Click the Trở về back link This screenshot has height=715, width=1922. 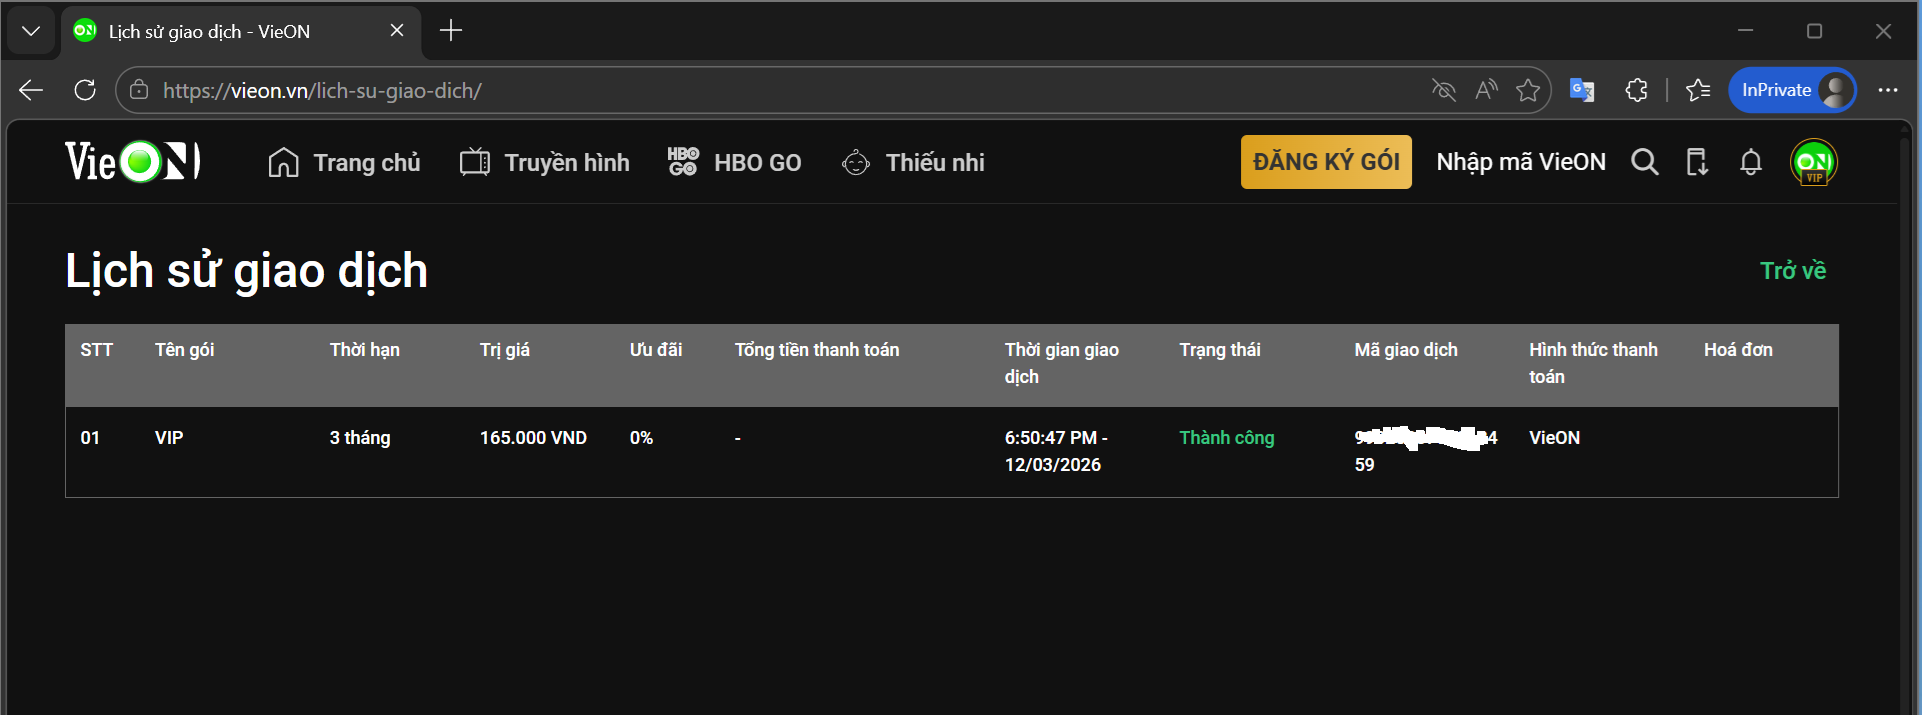pos(1793,271)
